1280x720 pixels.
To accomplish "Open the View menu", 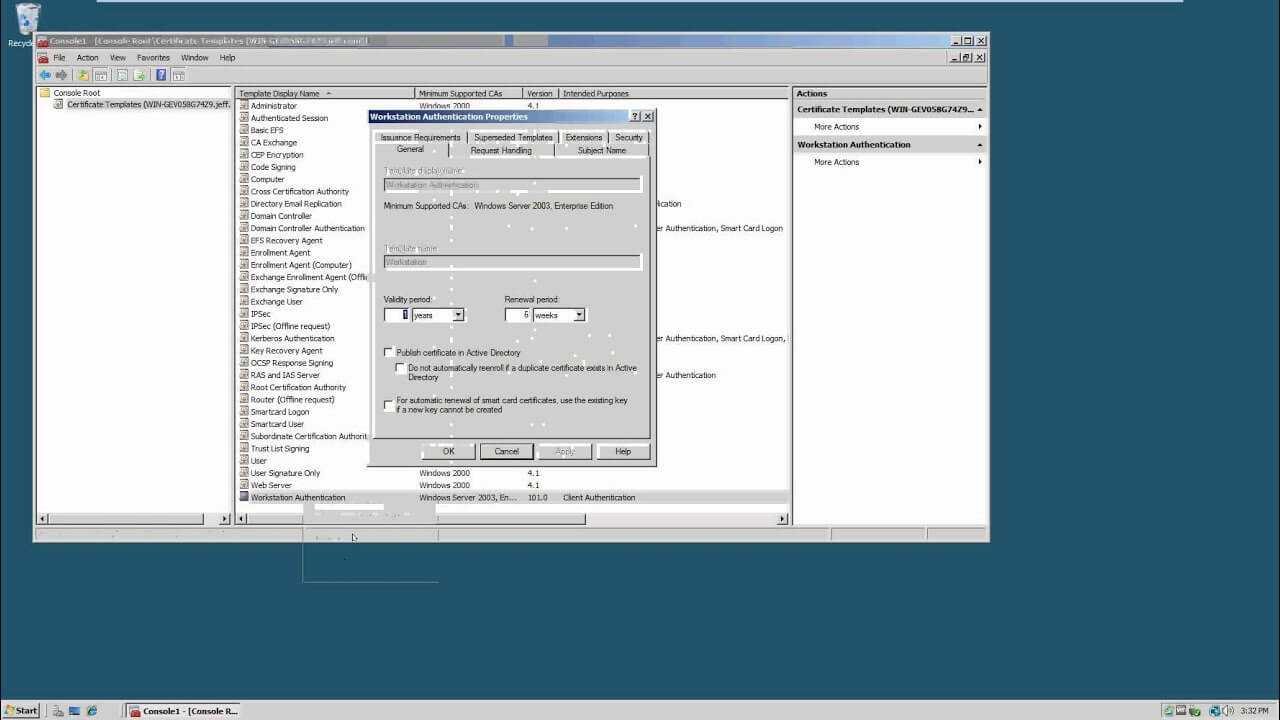I will 118,58.
